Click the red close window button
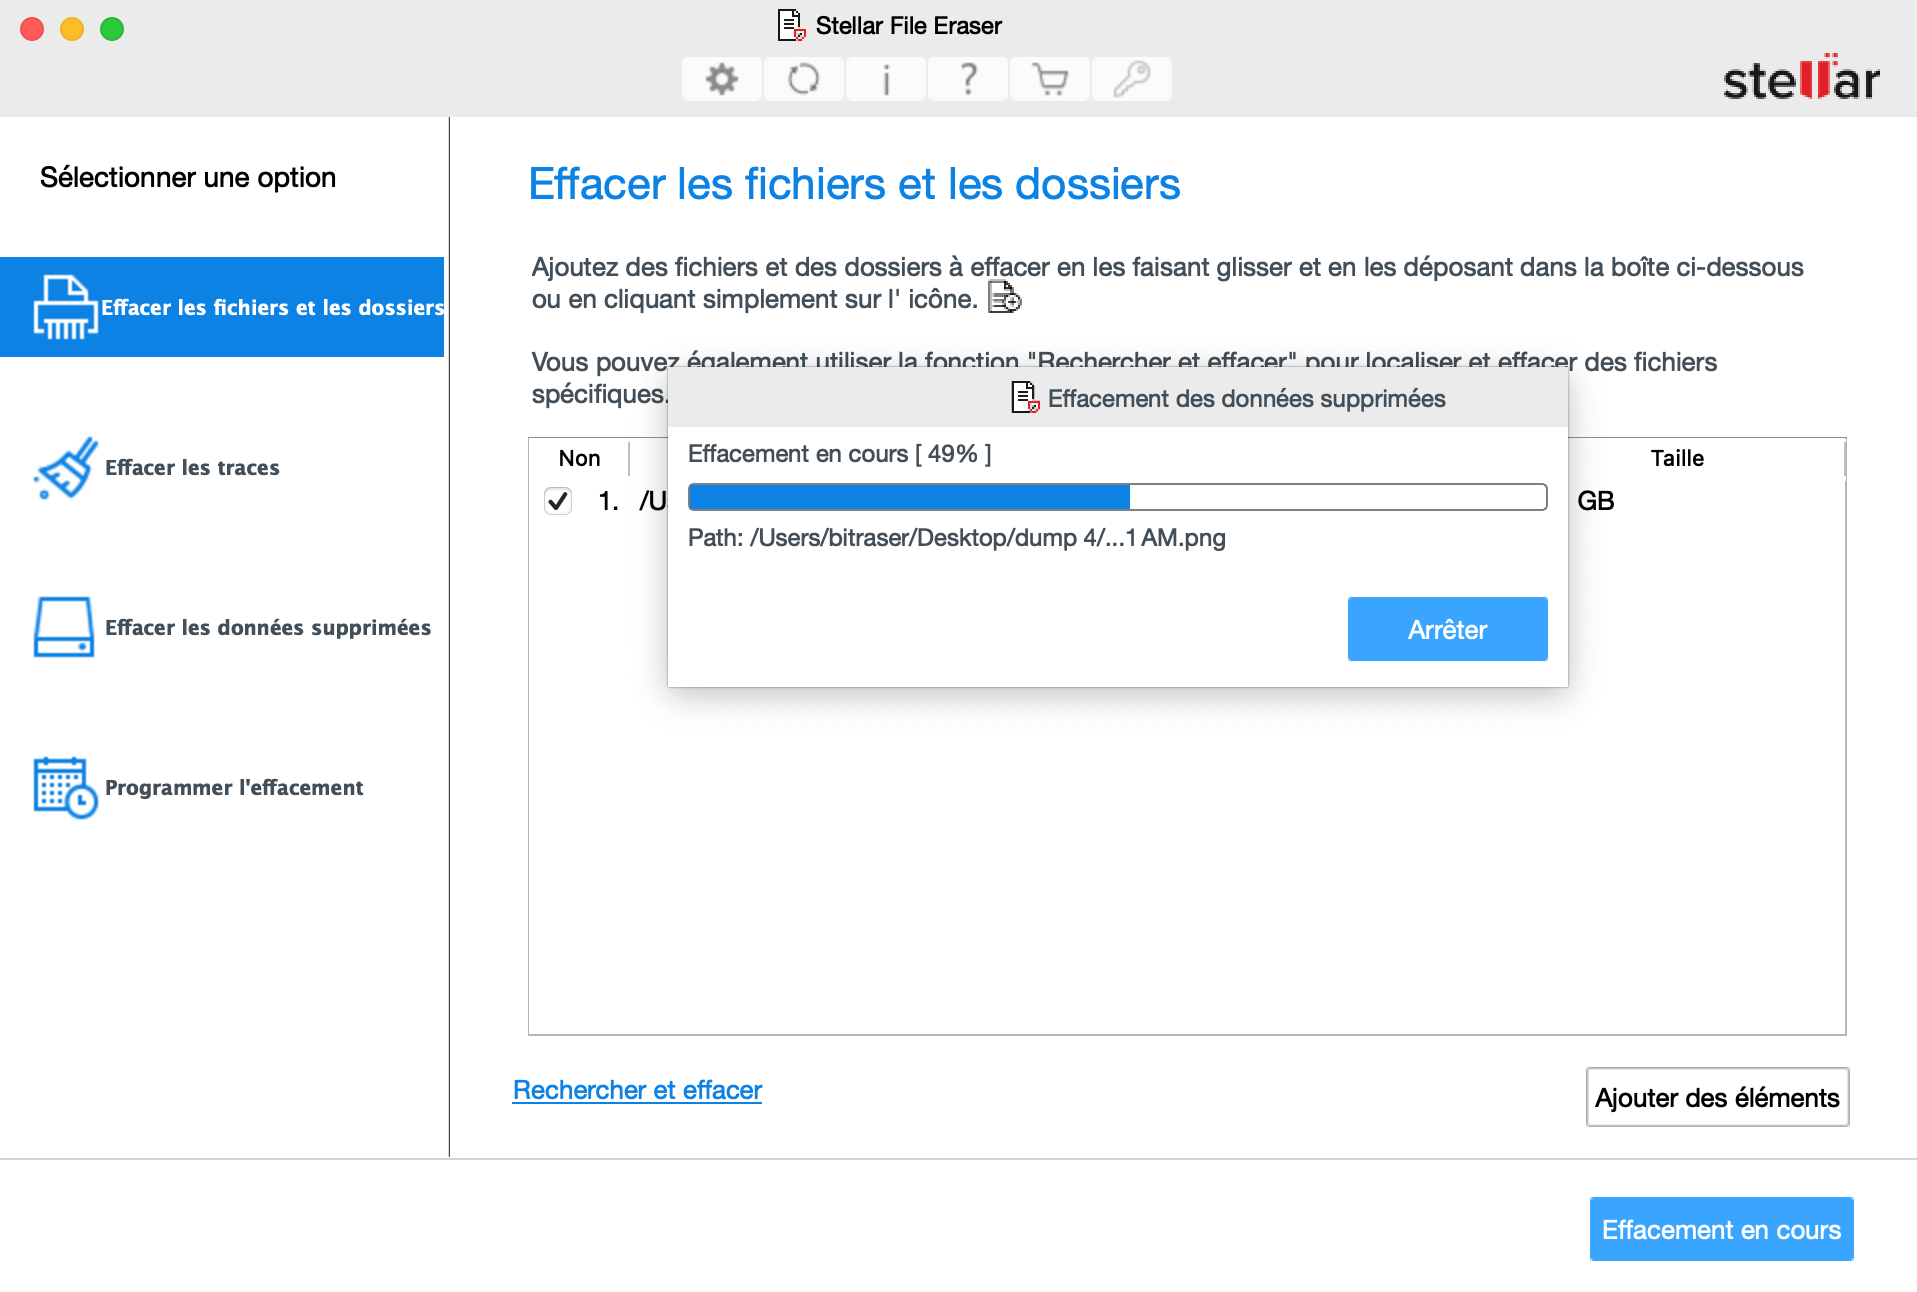This screenshot has height=1292, width=1917. point(32,29)
